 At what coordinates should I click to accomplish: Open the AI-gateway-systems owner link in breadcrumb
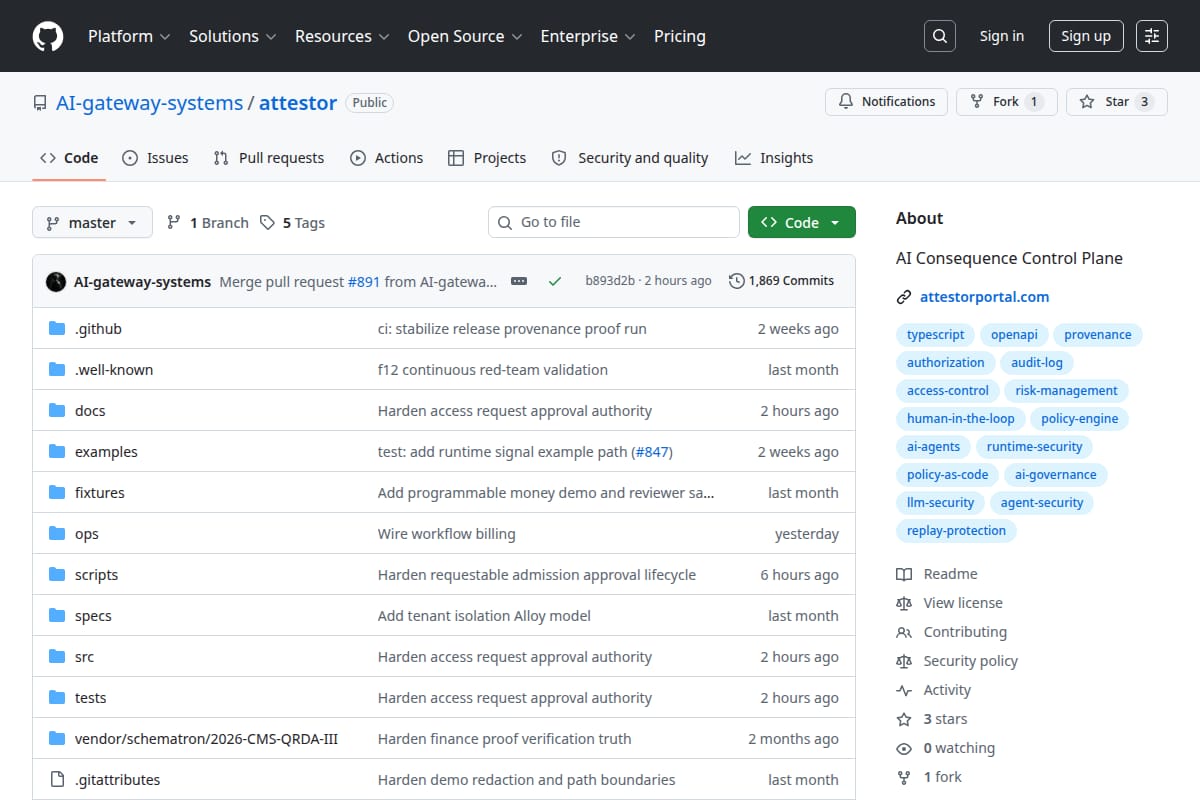pyautogui.click(x=149, y=103)
